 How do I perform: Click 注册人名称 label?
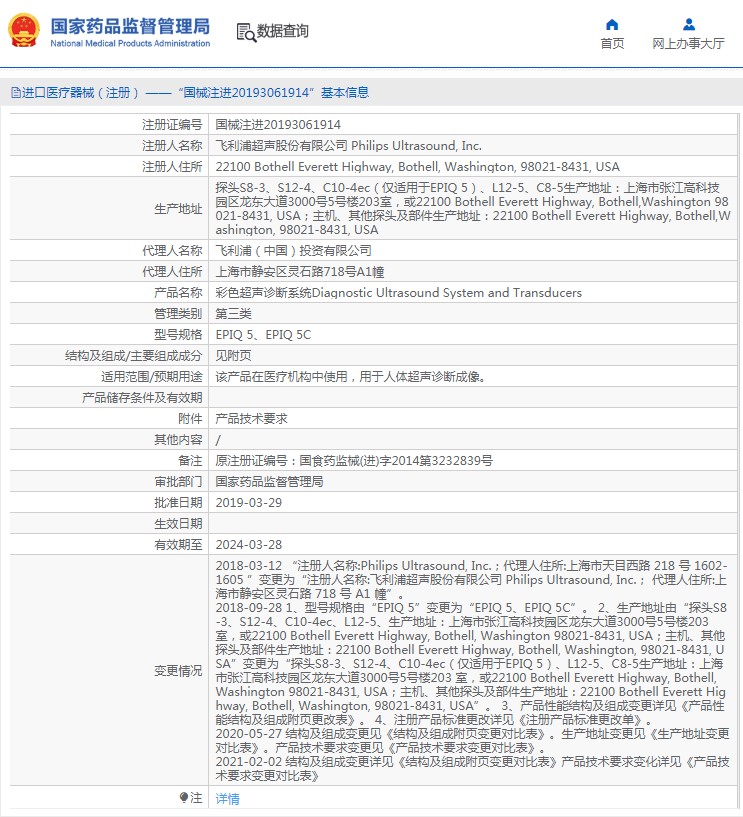172,146
